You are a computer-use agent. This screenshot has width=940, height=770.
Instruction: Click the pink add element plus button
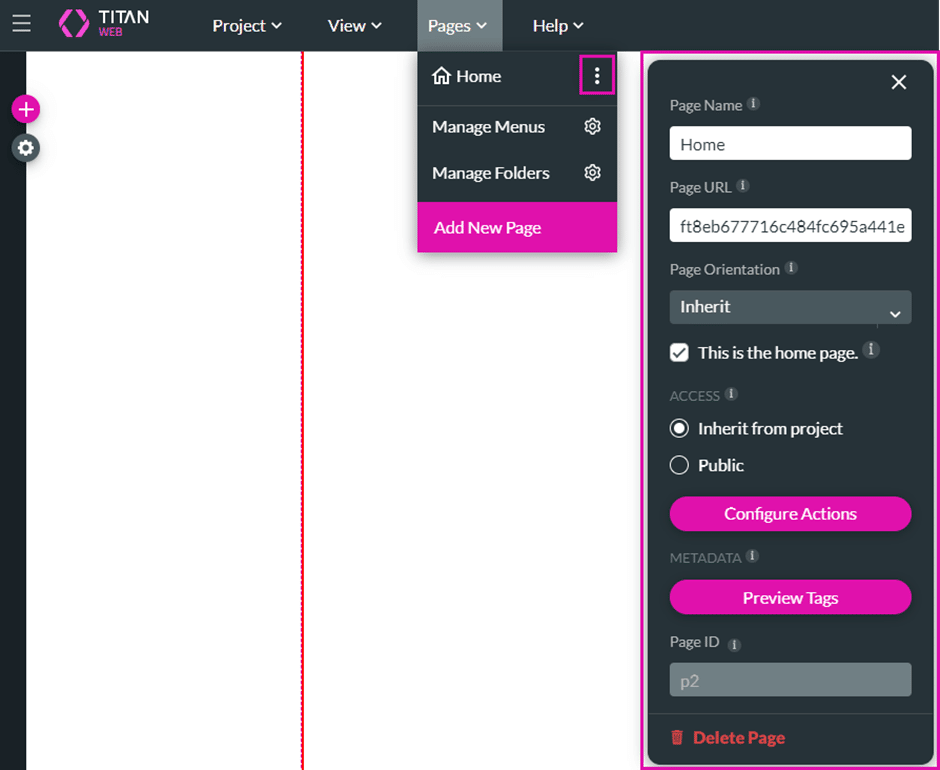click(26, 109)
